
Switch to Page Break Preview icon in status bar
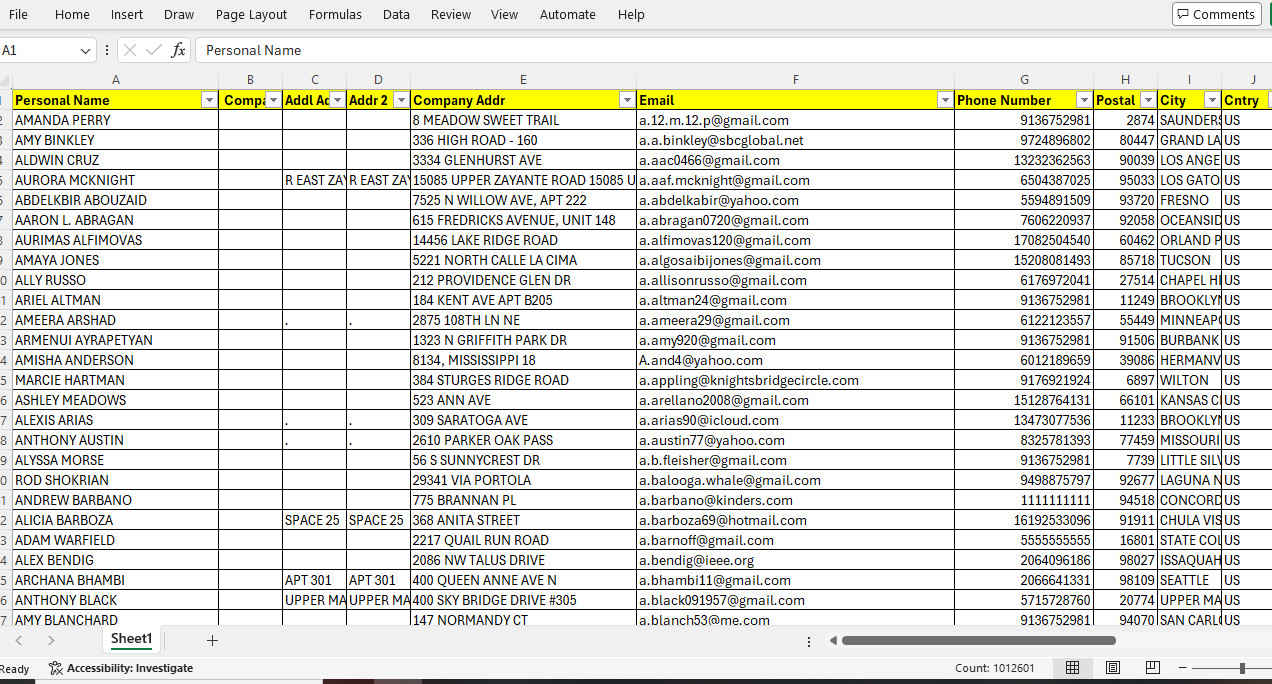(x=1152, y=668)
